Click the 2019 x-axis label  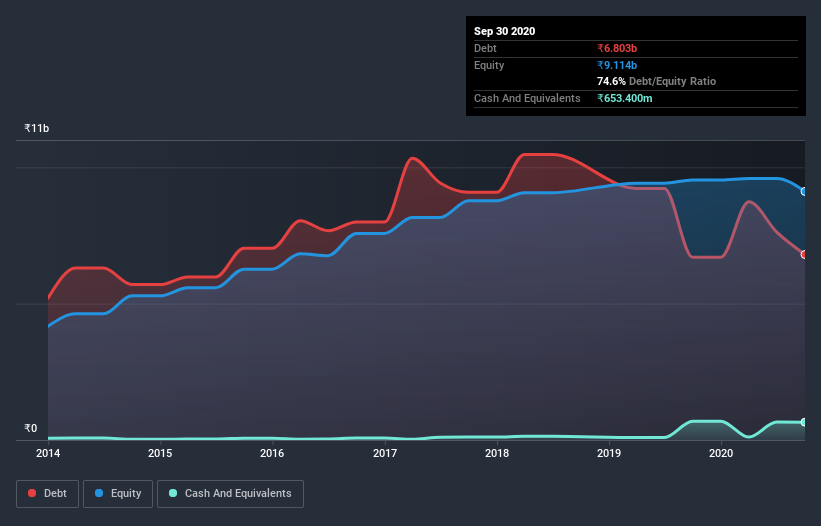tap(609, 453)
